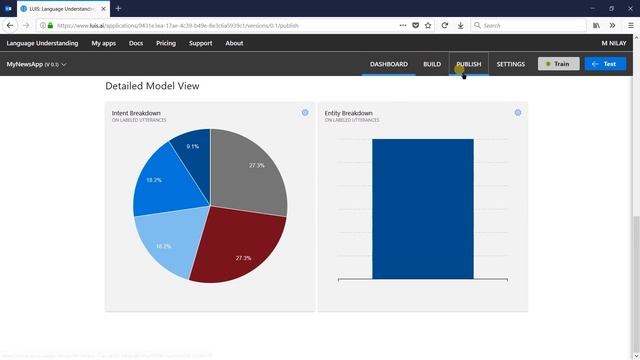Open the library bookshelf icon

(596, 25)
